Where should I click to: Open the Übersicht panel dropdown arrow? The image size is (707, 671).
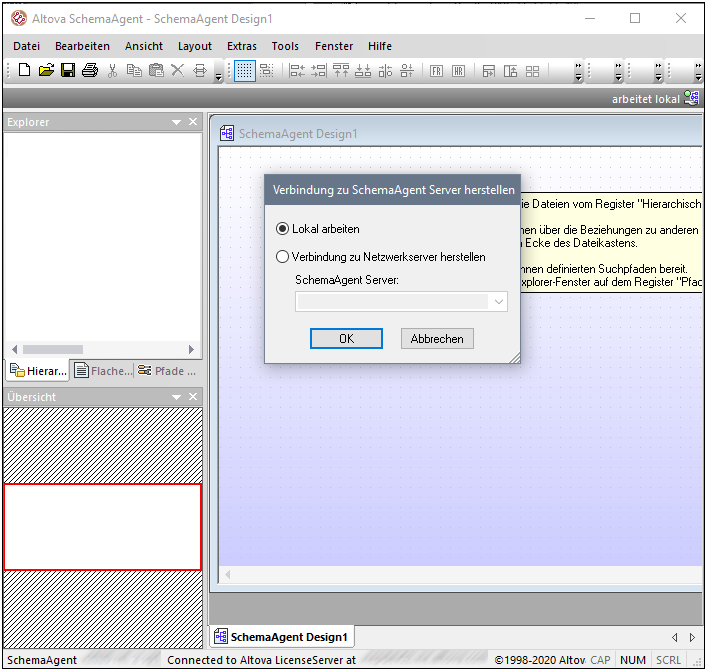point(176,397)
